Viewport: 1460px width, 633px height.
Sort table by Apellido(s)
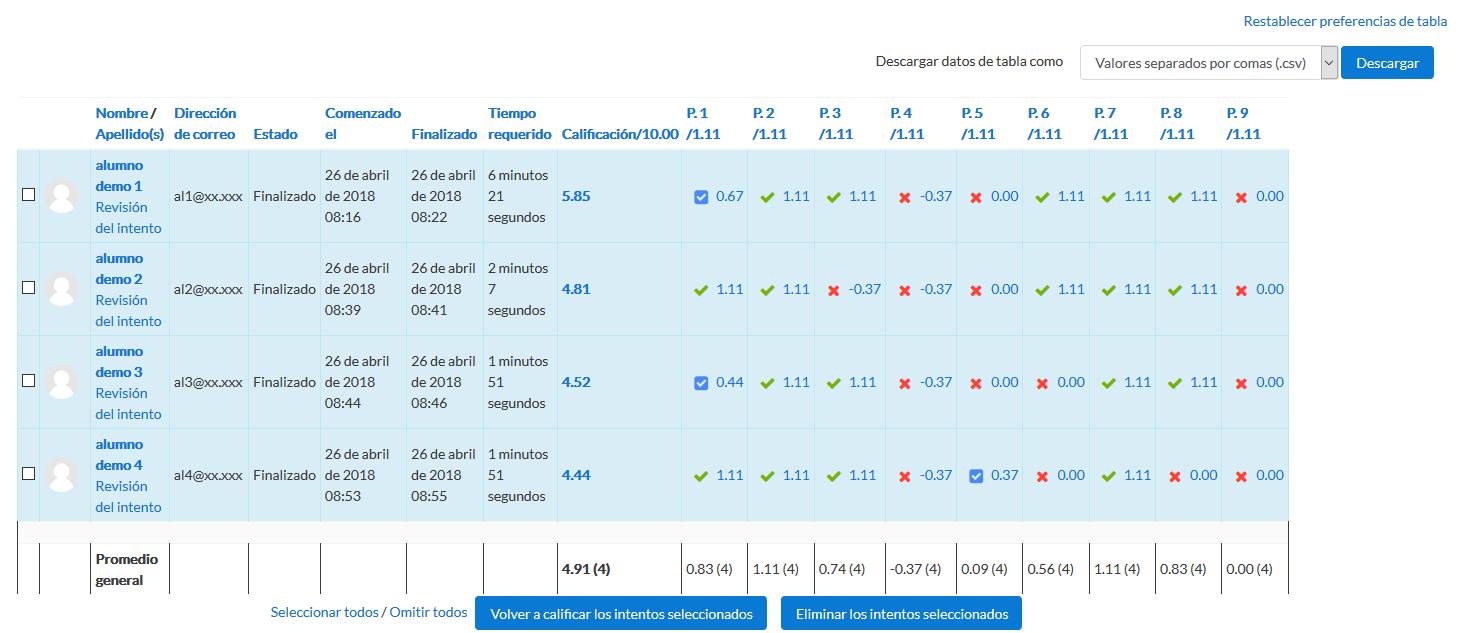coord(130,134)
